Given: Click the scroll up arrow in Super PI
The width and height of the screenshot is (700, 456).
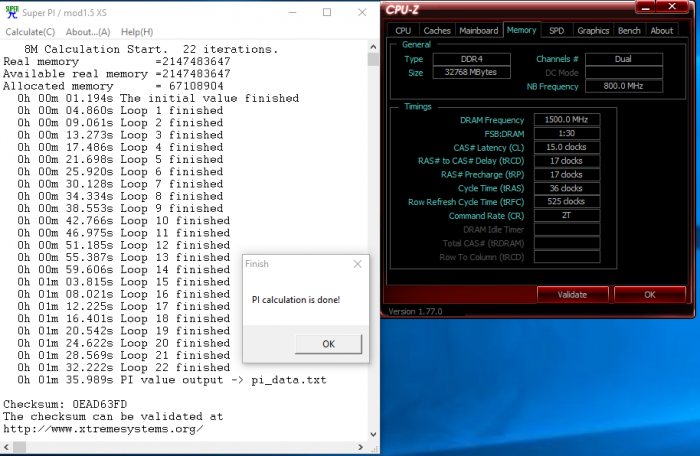Looking at the screenshot, I should 373,46.
